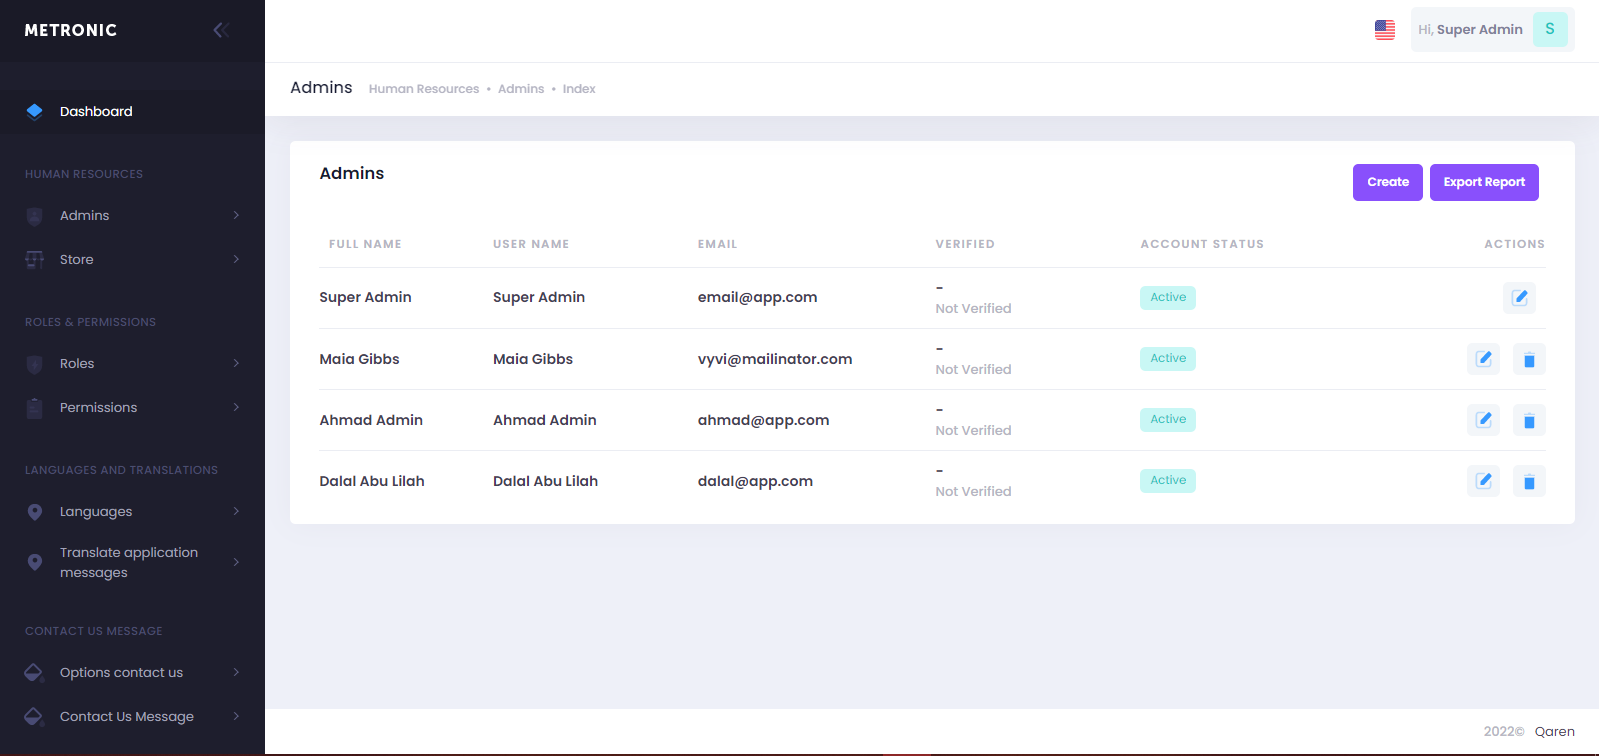Image resolution: width=1599 pixels, height=756 pixels.
Task: Click the edit icon for Super Admin
Action: point(1519,297)
